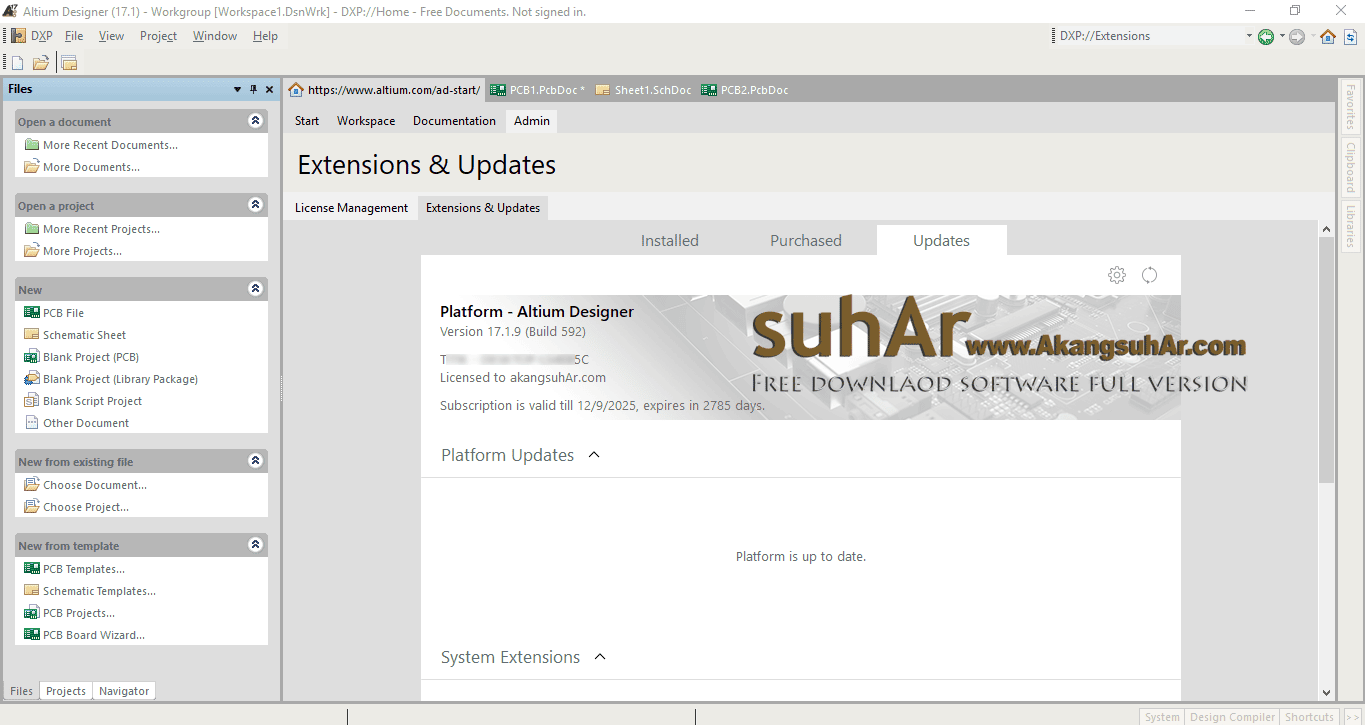
Task: Click the page scrollbar down arrow
Action: click(1327, 692)
